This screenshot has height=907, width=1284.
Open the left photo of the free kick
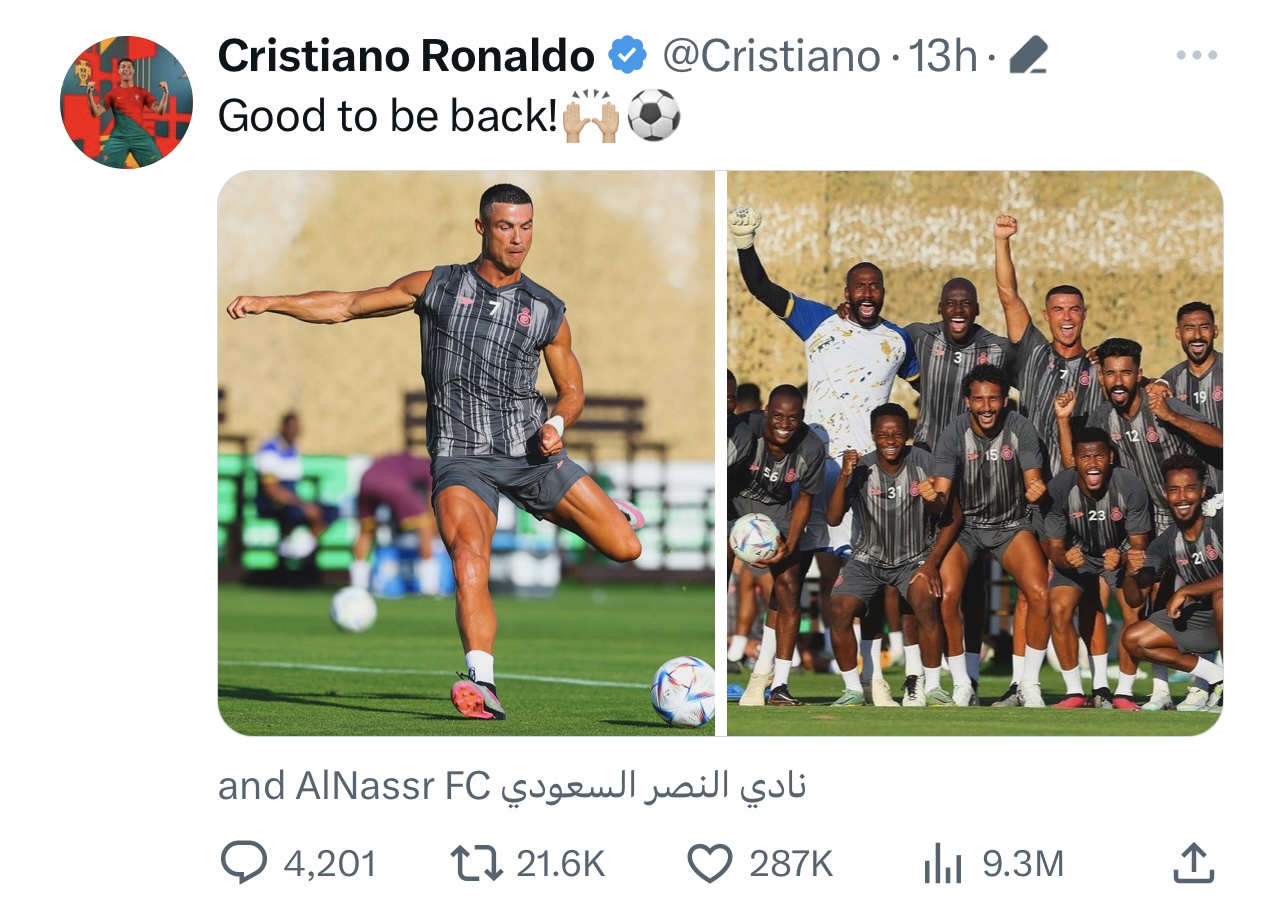tap(466, 453)
